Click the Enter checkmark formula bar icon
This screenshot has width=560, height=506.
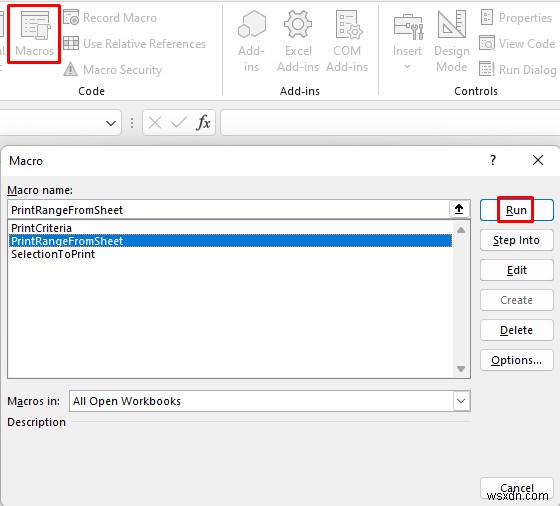(x=179, y=123)
